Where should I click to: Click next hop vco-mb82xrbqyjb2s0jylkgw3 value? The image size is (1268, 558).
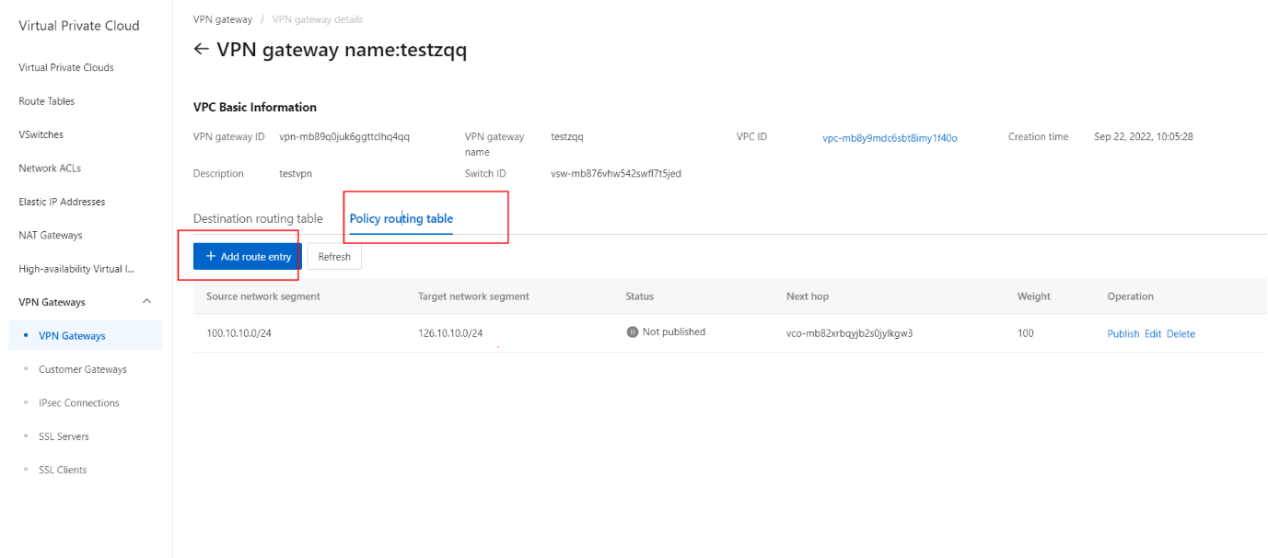point(849,333)
